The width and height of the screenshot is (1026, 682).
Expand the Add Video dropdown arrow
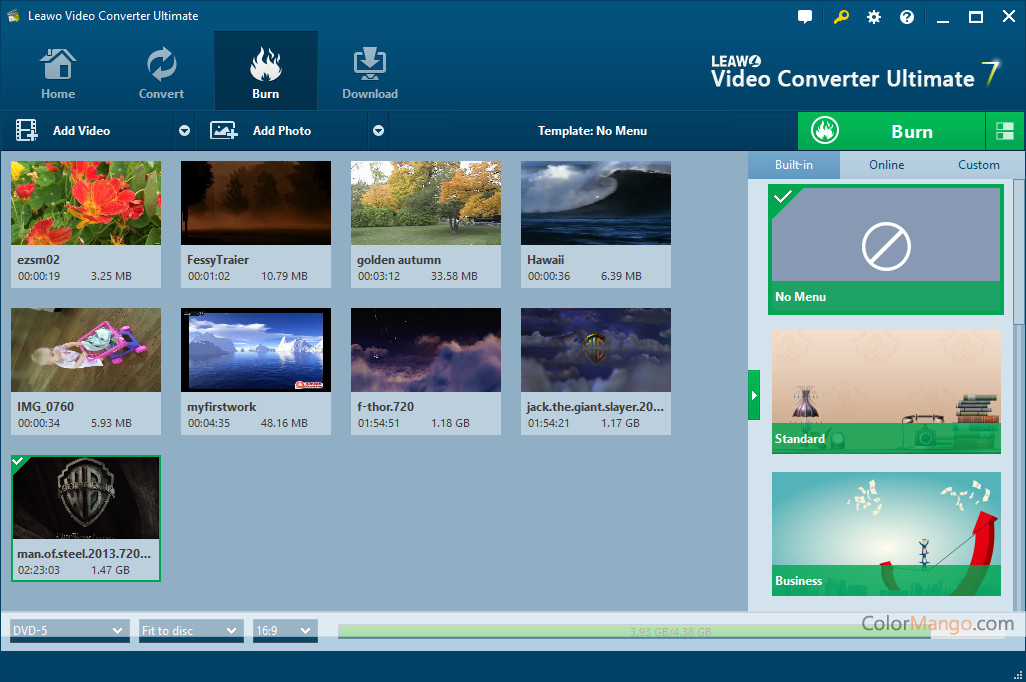point(185,130)
